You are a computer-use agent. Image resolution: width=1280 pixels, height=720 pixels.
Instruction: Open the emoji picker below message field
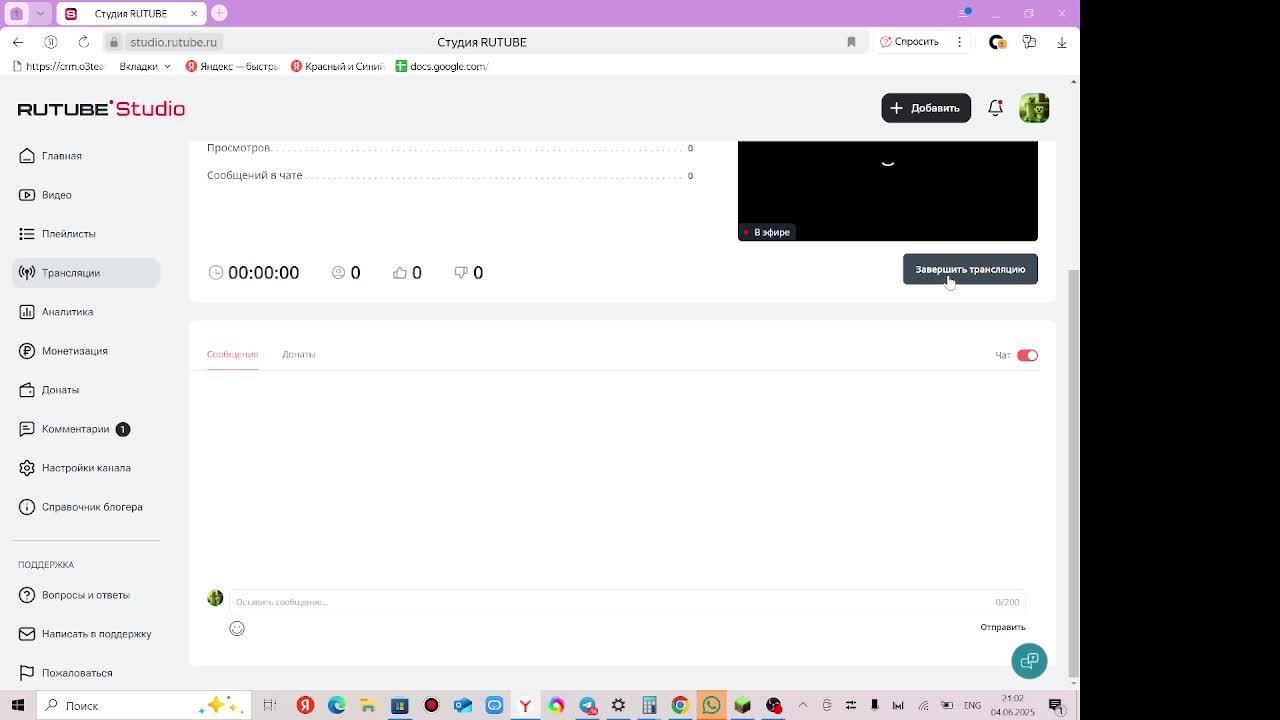237,628
